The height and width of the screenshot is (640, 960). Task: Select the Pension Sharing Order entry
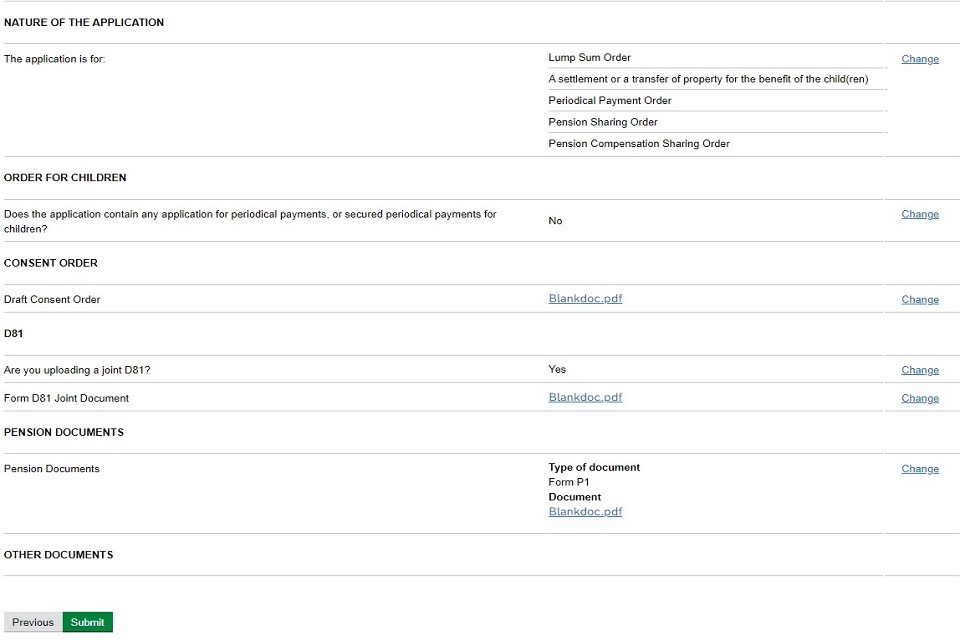pyautogui.click(x=602, y=122)
